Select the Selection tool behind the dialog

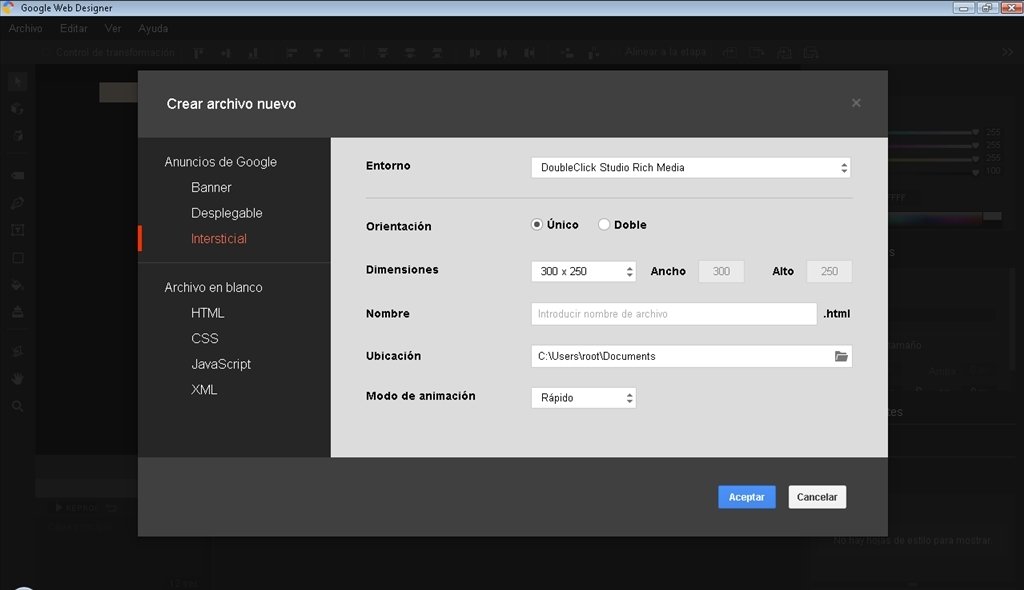point(18,82)
